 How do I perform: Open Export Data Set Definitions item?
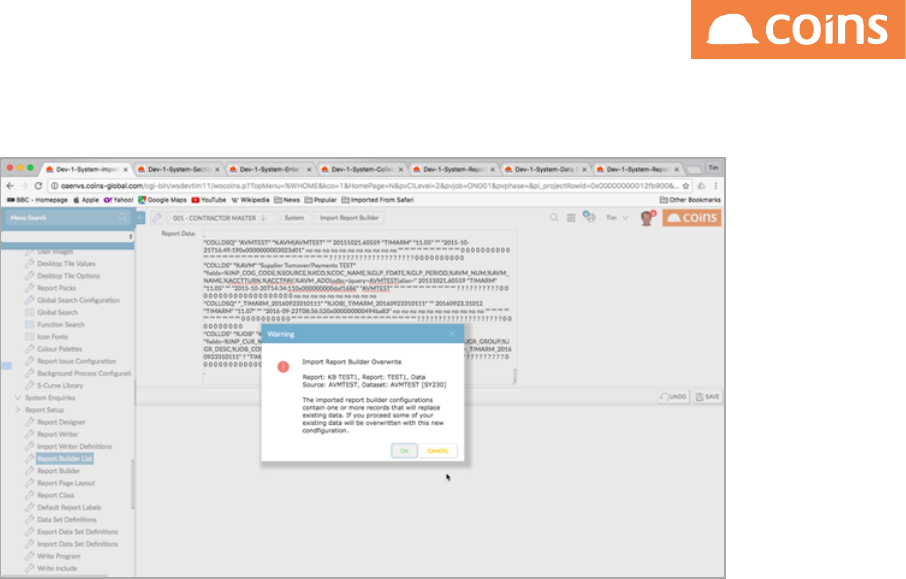tap(77, 532)
